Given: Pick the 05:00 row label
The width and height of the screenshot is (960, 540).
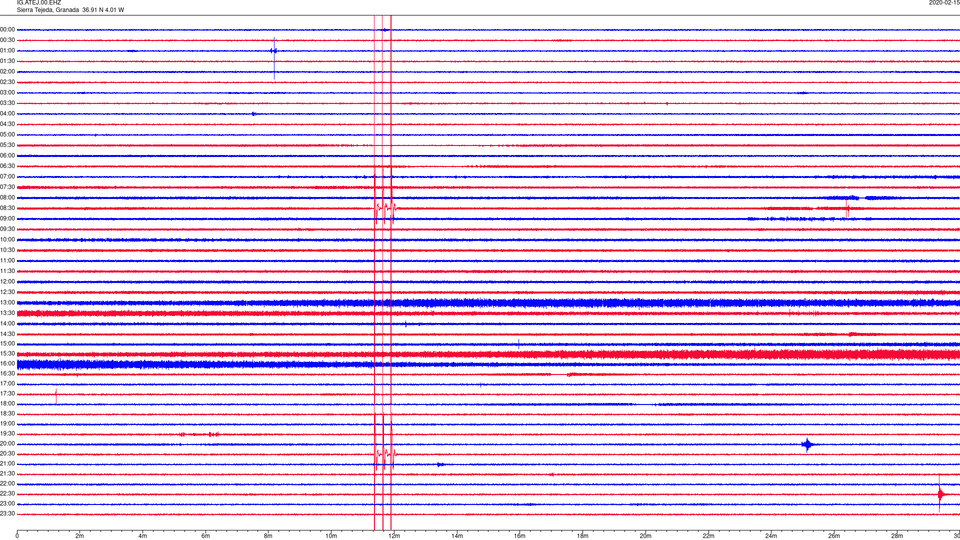Looking at the screenshot, I should coord(7,134).
